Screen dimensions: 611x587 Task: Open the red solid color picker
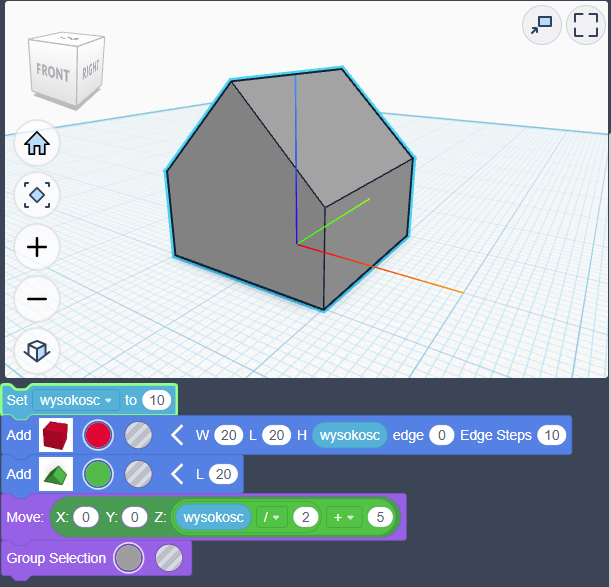[x=98, y=435]
